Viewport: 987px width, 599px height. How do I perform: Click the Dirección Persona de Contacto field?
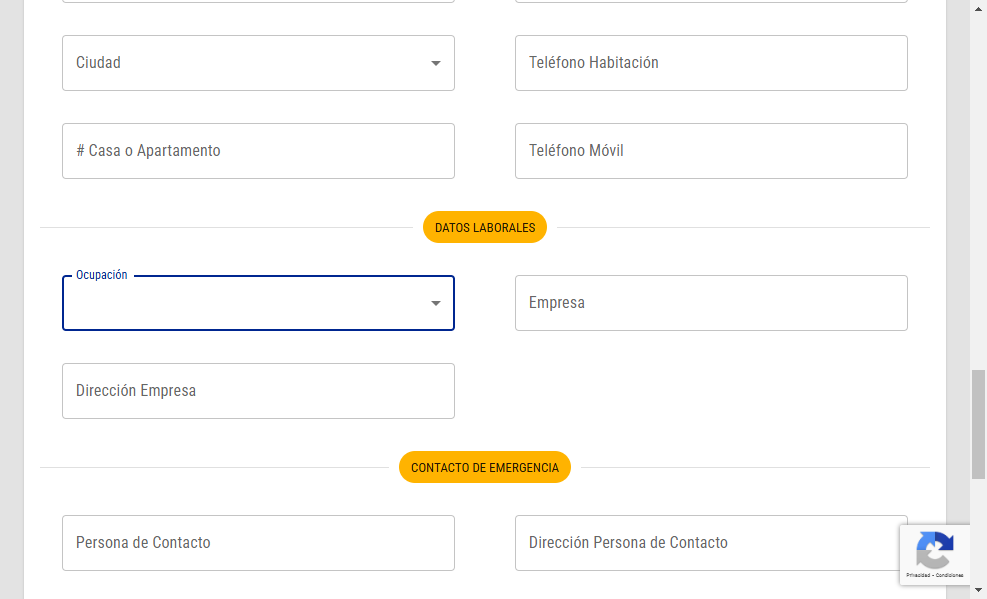point(711,543)
